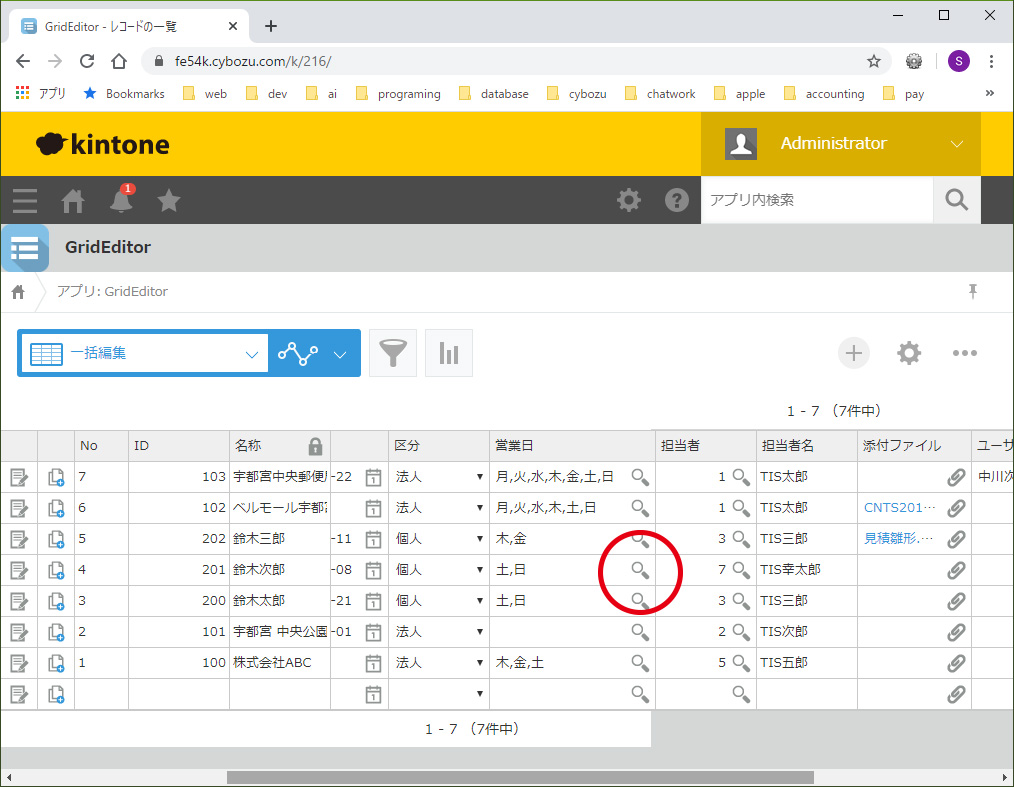
Task: Open the kintone home icon in header
Action: coord(73,201)
